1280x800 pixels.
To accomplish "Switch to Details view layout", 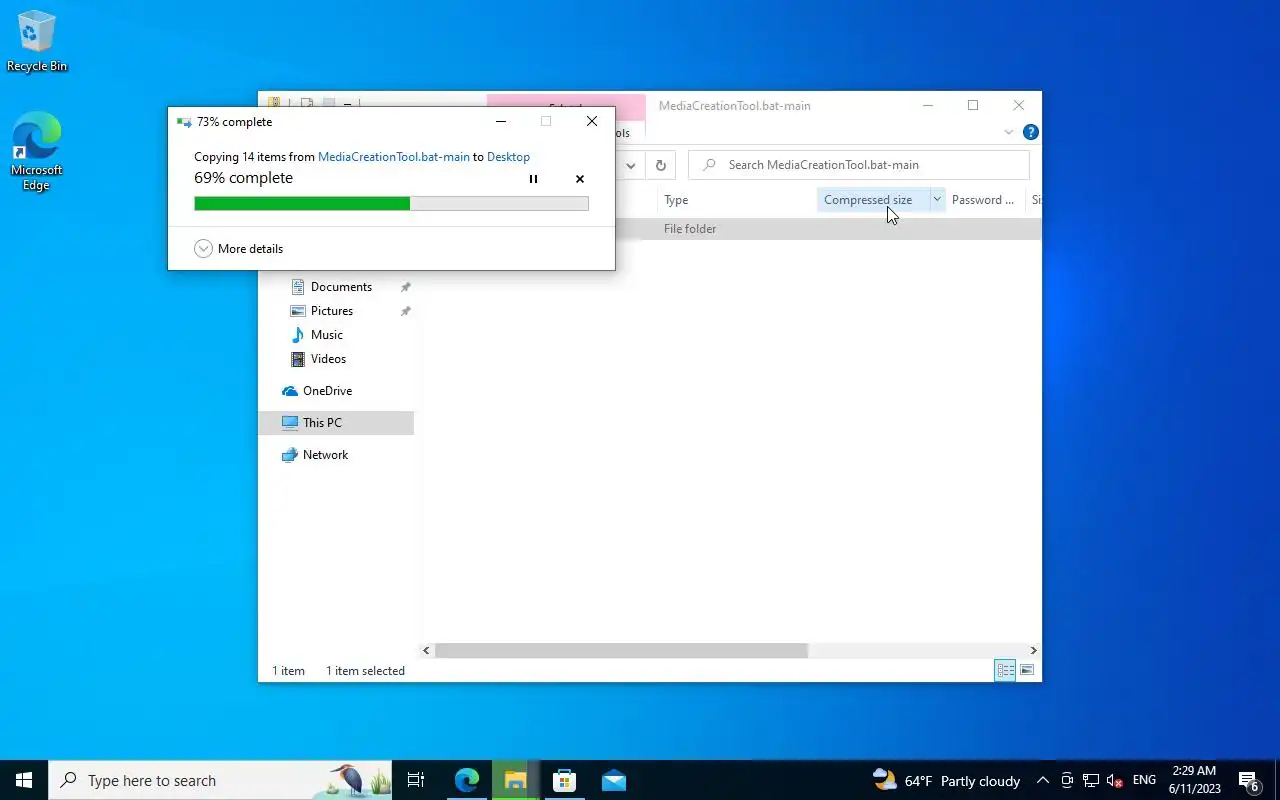I will tap(1005, 671).
